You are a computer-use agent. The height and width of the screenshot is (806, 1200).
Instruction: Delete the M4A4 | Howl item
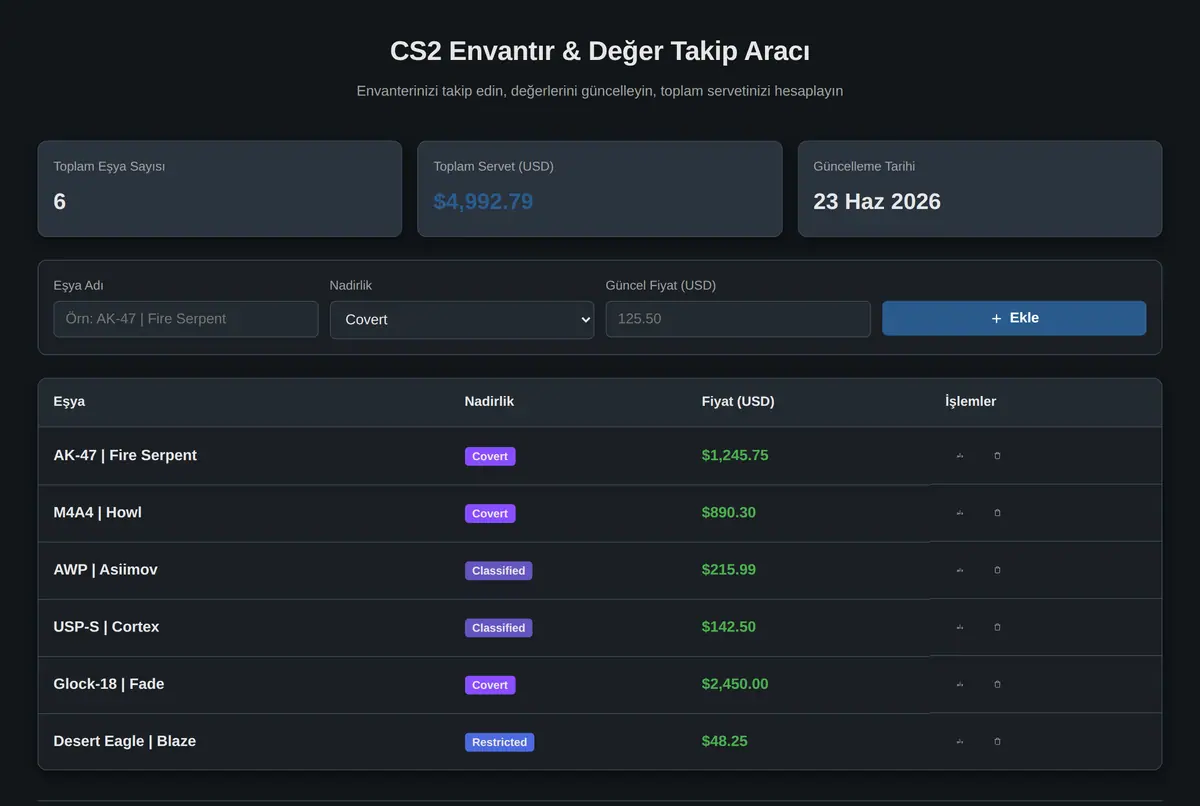997,513
